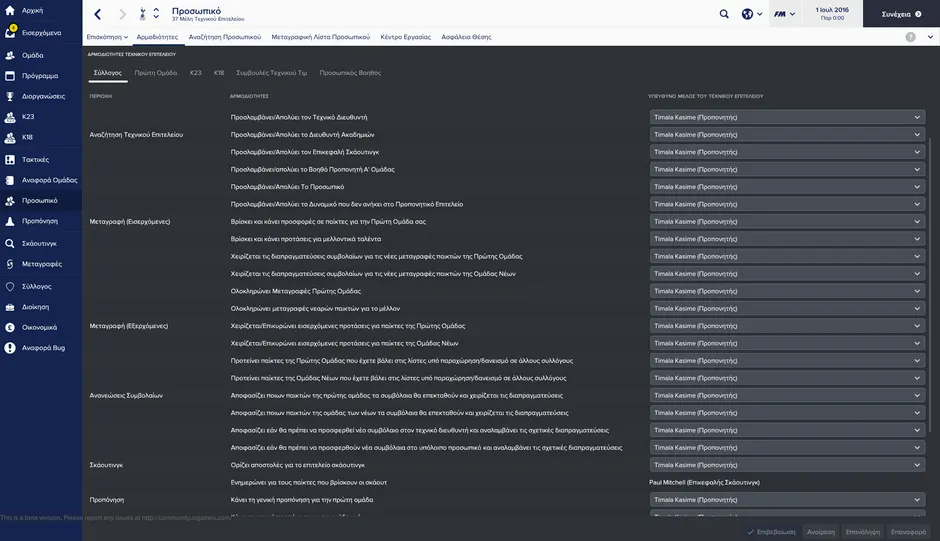The width and height of the screenshot is (940, 541).
Task: Open Διοργανώσεις competitions trophy icon
Action: (10, 96)
